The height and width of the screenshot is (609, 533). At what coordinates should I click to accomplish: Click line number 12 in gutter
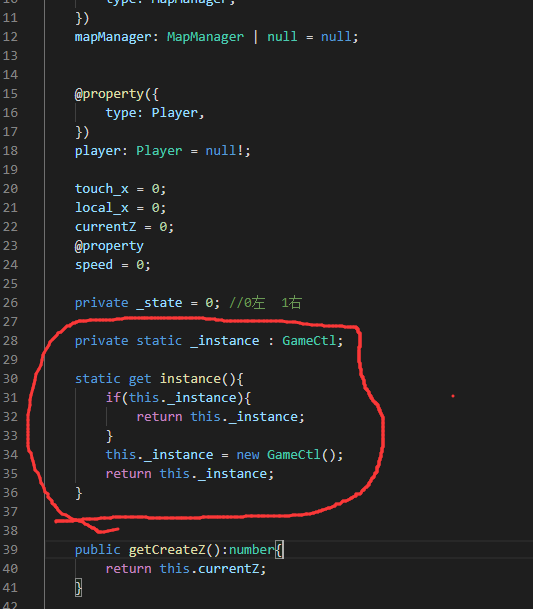coord(10,37)
